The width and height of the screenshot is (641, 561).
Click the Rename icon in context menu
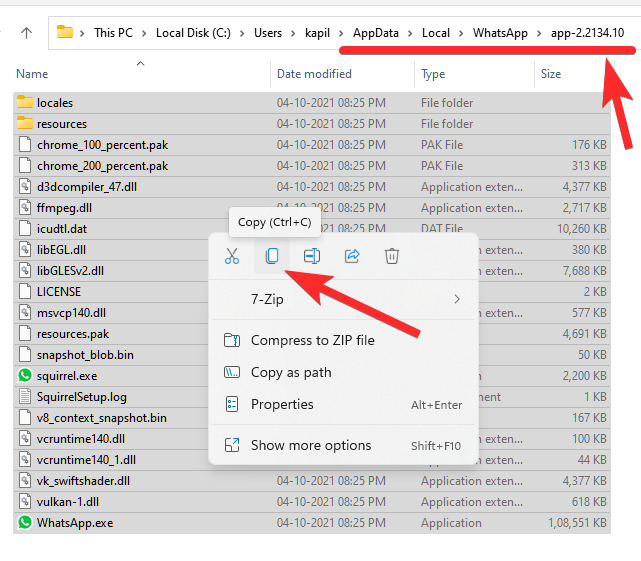click(312, 256)
